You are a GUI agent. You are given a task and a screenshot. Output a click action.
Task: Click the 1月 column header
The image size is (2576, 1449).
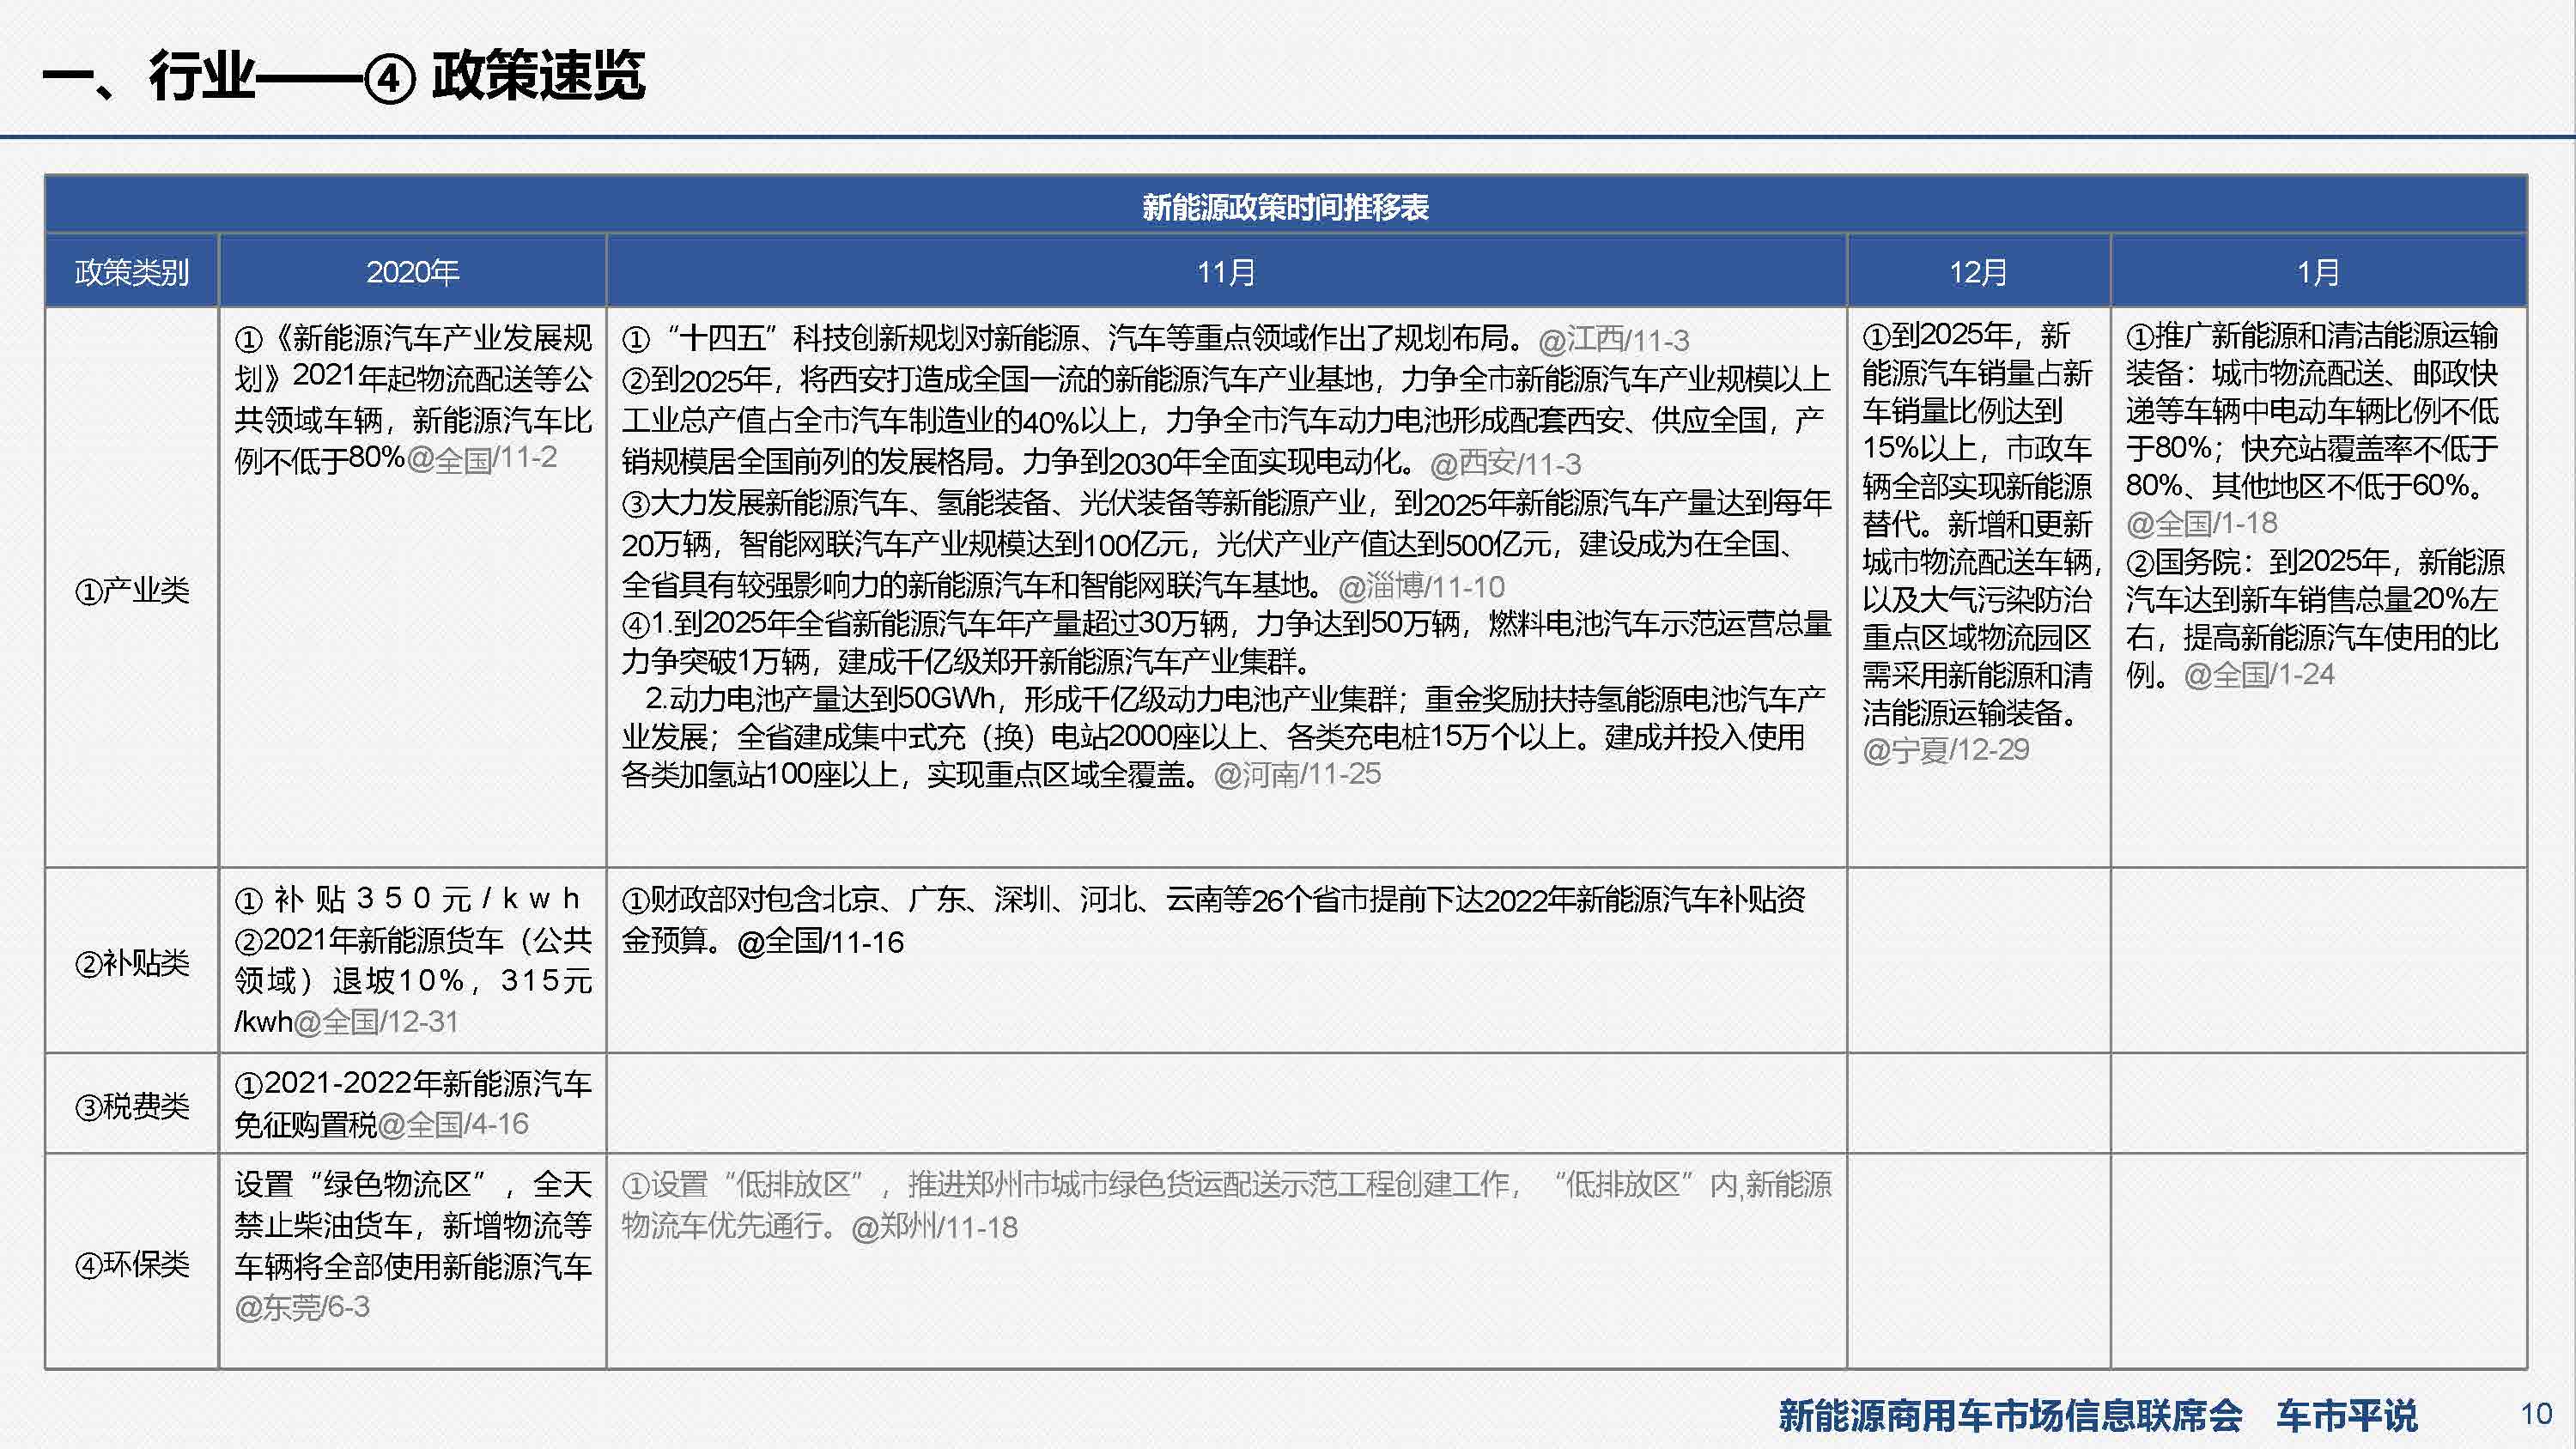click(2318, 272)
